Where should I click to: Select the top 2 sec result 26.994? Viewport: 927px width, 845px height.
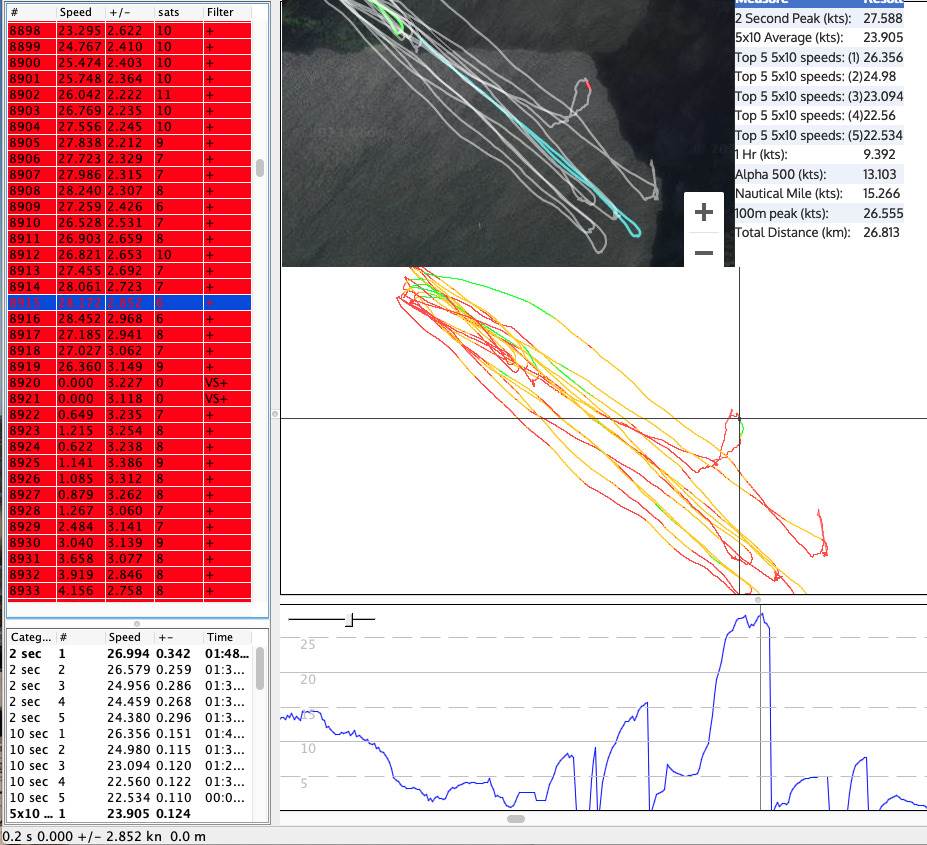[x=129, y=653]
